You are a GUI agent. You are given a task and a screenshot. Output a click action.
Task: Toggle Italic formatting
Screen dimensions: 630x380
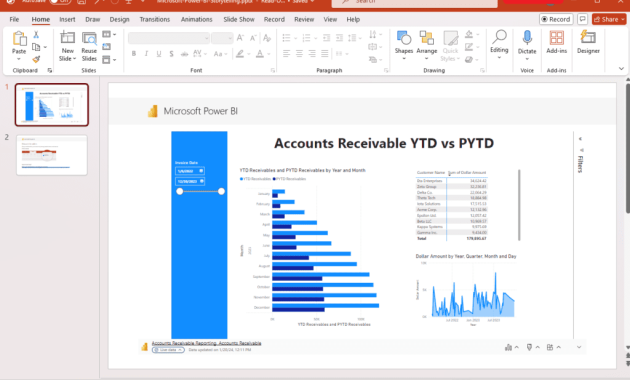tap(146, 53)
